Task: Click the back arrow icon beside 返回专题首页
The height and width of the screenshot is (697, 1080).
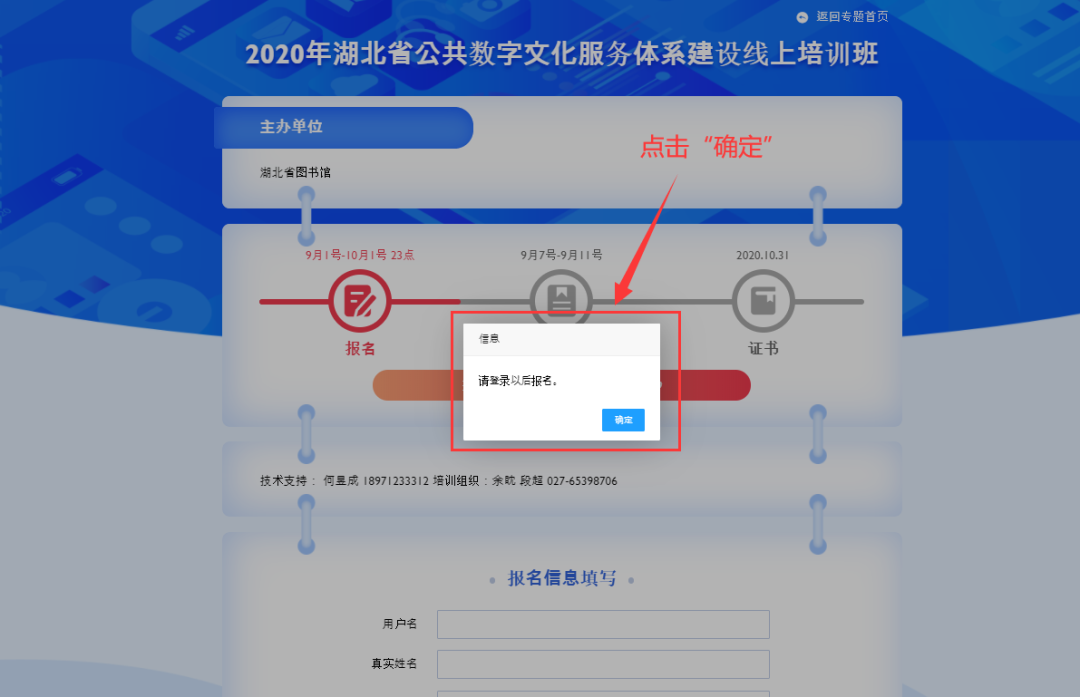Action: (x=802, y=17)
